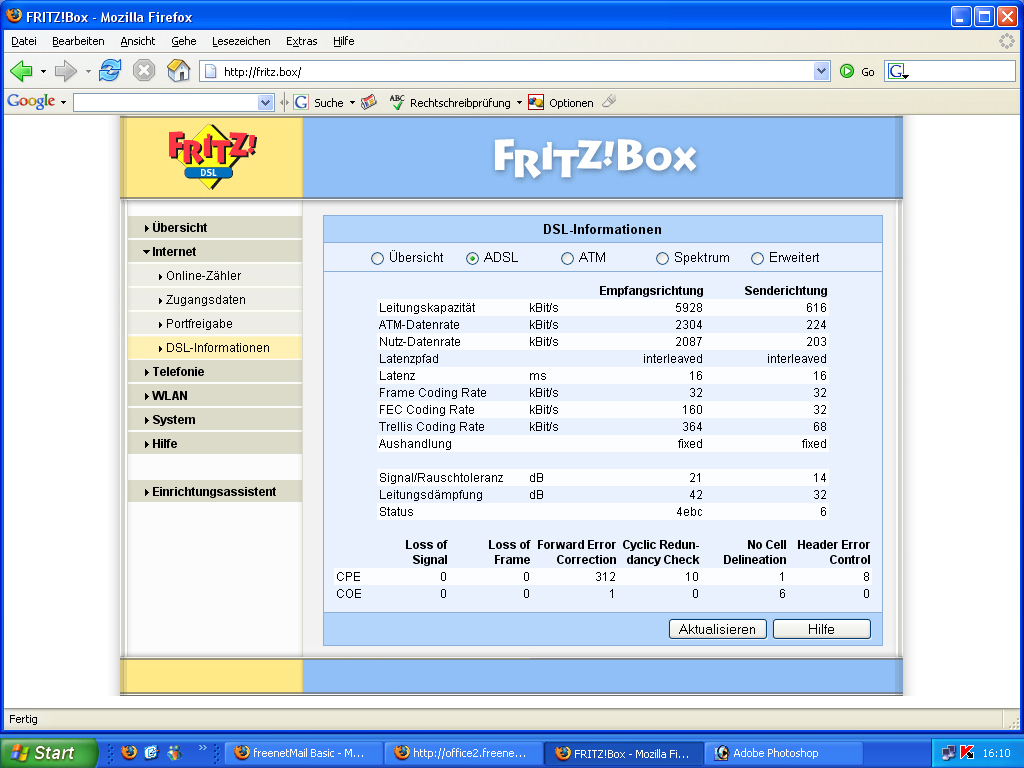Screen dimensions: 1024x768
Task: Select the Erweitert radio button
Action: pos(757,259)
